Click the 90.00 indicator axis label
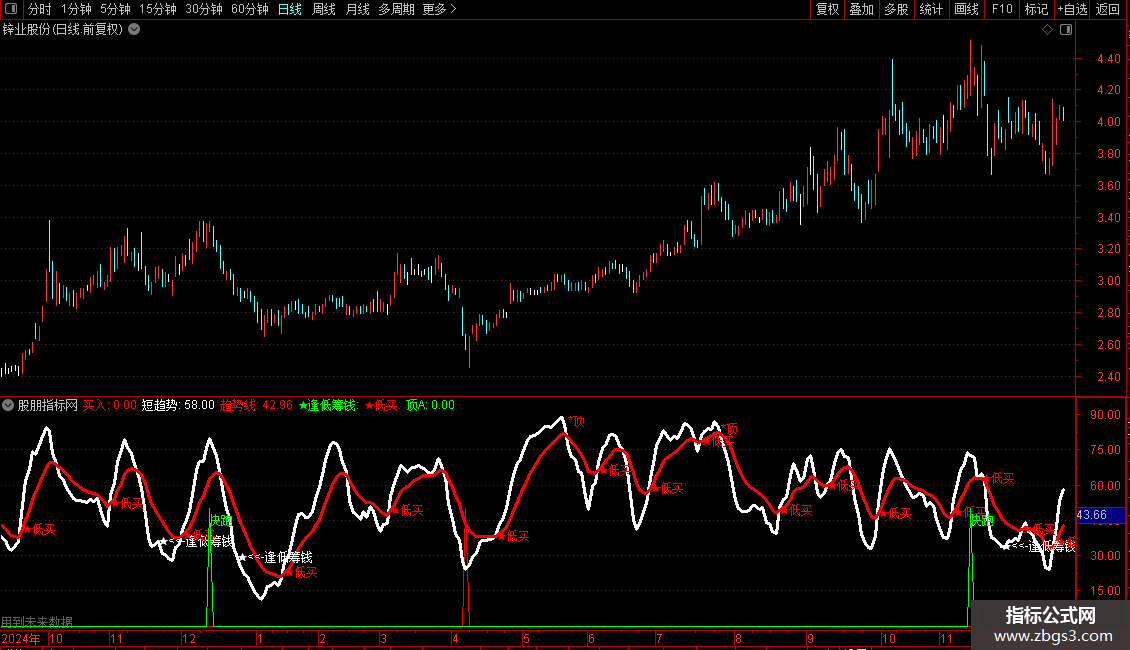 point(1105,415)
